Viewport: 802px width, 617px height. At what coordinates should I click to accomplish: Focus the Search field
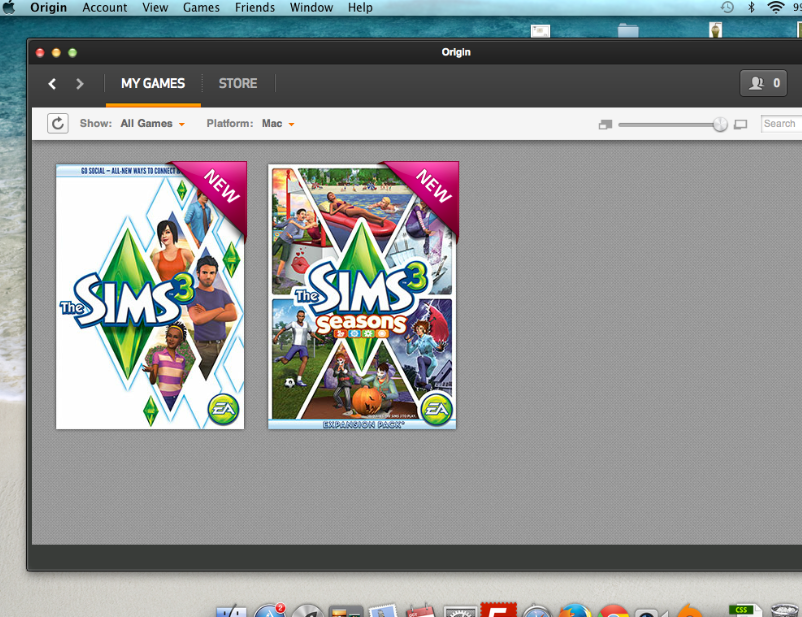coord(781,124)
